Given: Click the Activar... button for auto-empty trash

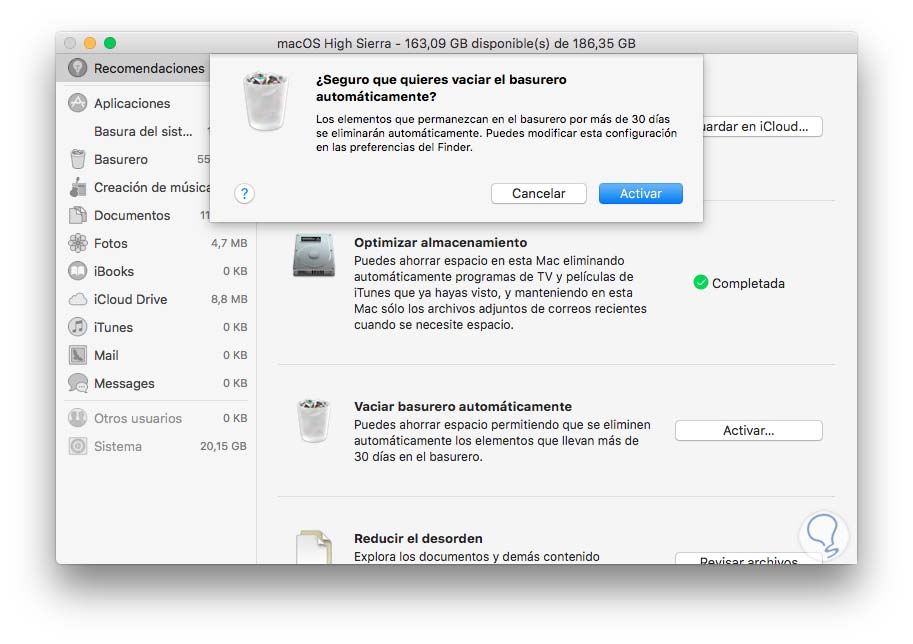Looking at the screenshot, I should point(749,430).
